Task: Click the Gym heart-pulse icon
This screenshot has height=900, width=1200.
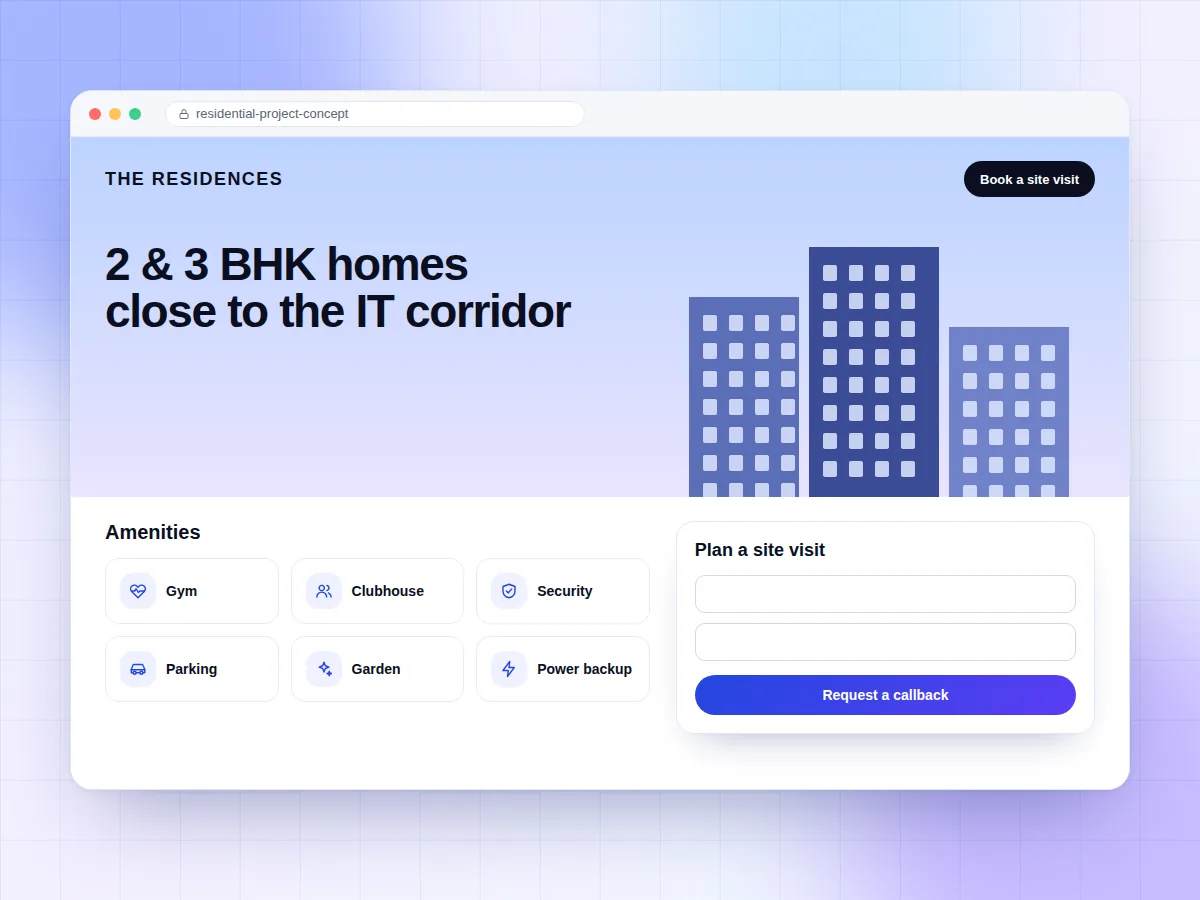Action: [138, 591]
